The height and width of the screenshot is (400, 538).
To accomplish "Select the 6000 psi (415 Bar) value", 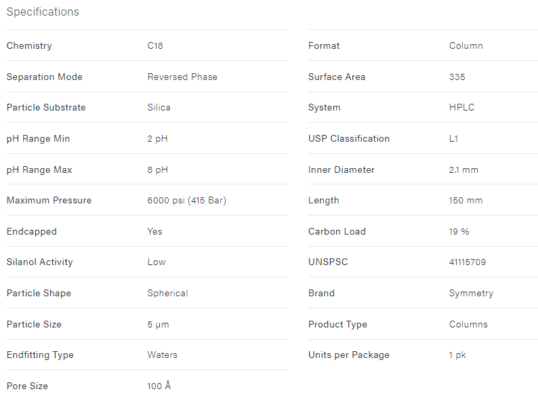I will (x=187, y=200).
